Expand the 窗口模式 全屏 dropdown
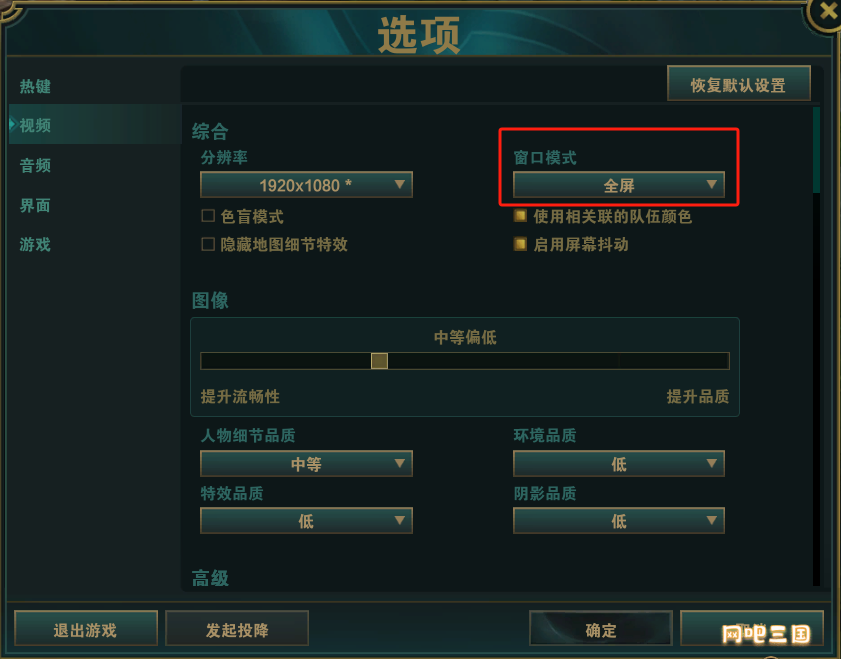The image size is (841, 659). click(x=618, y=185)
